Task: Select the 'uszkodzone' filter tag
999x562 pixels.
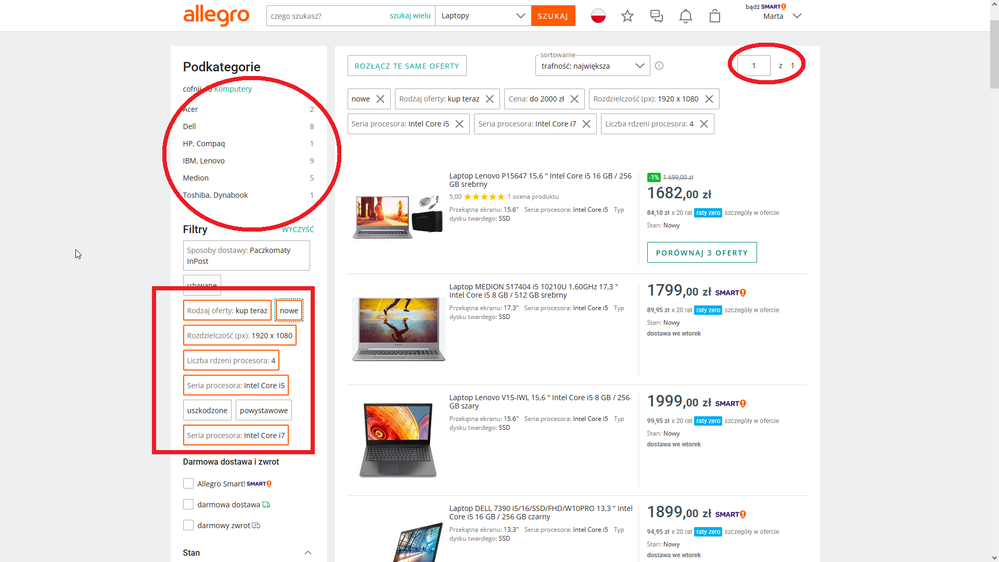Action: point(207,410)
